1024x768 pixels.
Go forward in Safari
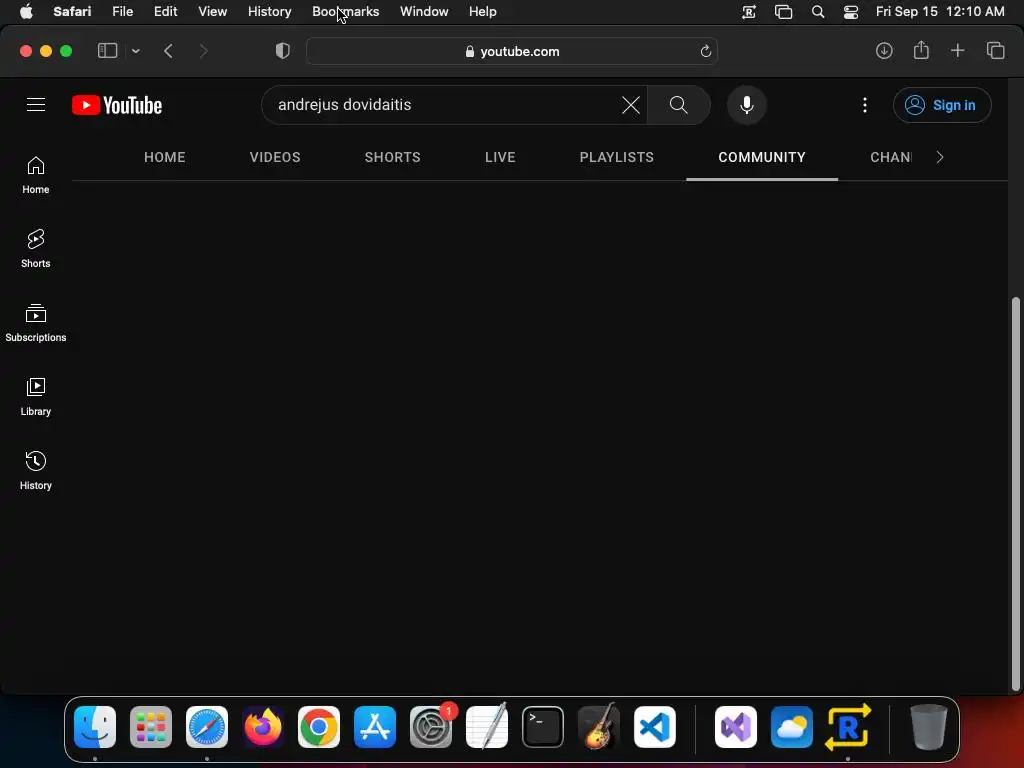[203, 51]
